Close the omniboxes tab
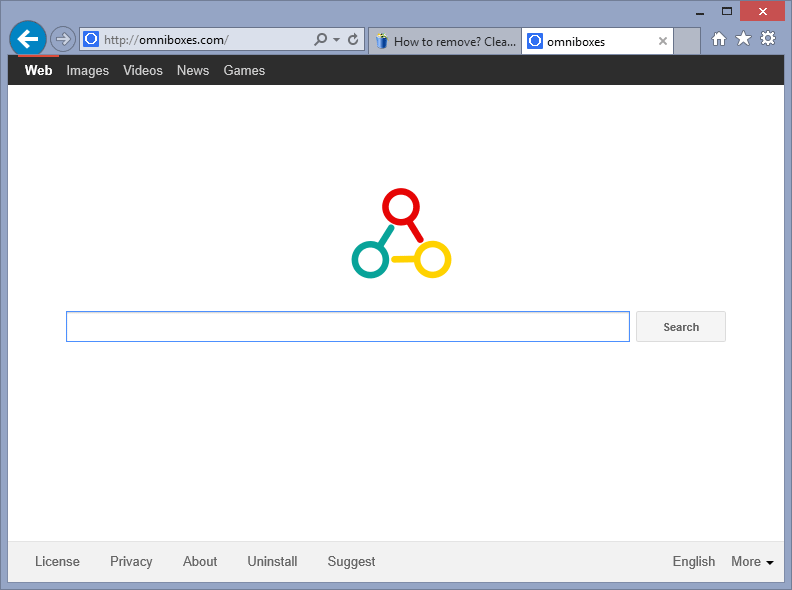This screenshot has height=590, width=792. (x=663, y=41)
